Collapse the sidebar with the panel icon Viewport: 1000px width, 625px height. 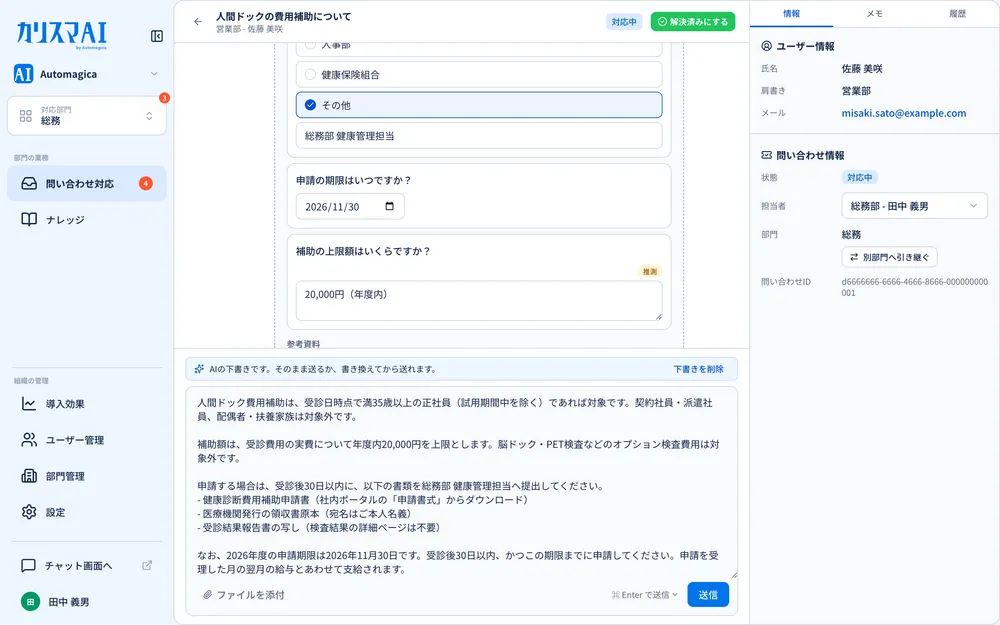157,36
